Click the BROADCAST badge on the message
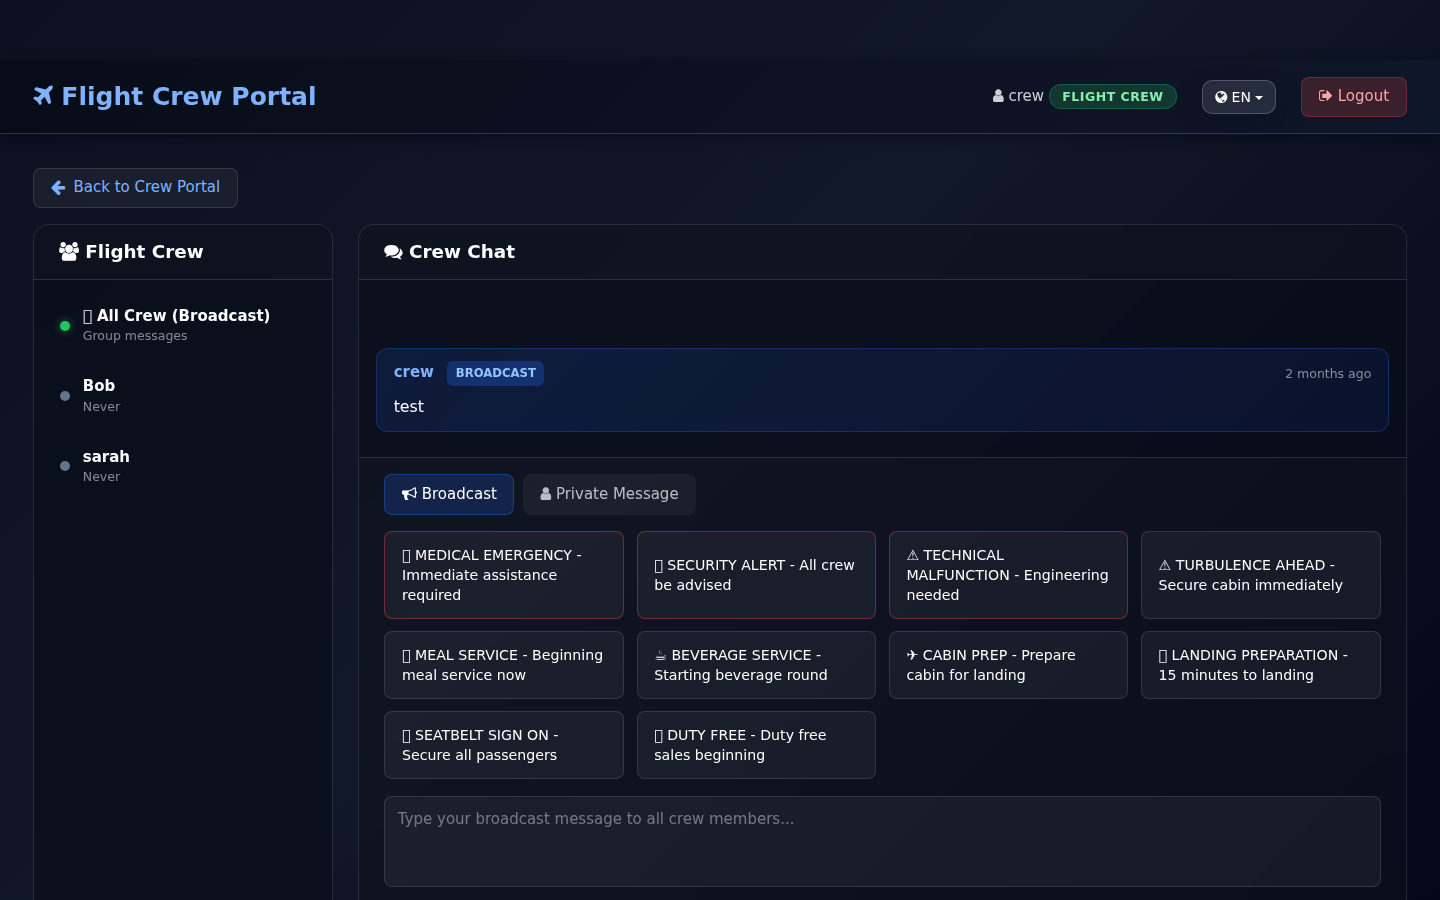 (495, 373)
